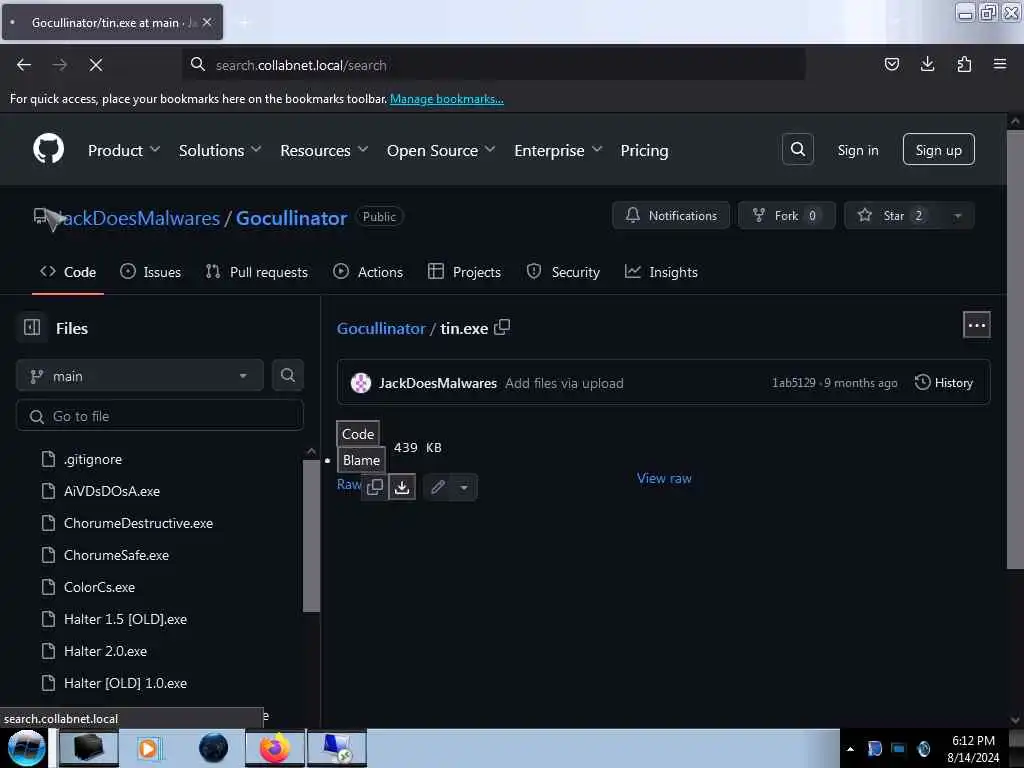Click the browser address bar
The width and height of the screenshot is (1024, 768).
pos(494,65)
